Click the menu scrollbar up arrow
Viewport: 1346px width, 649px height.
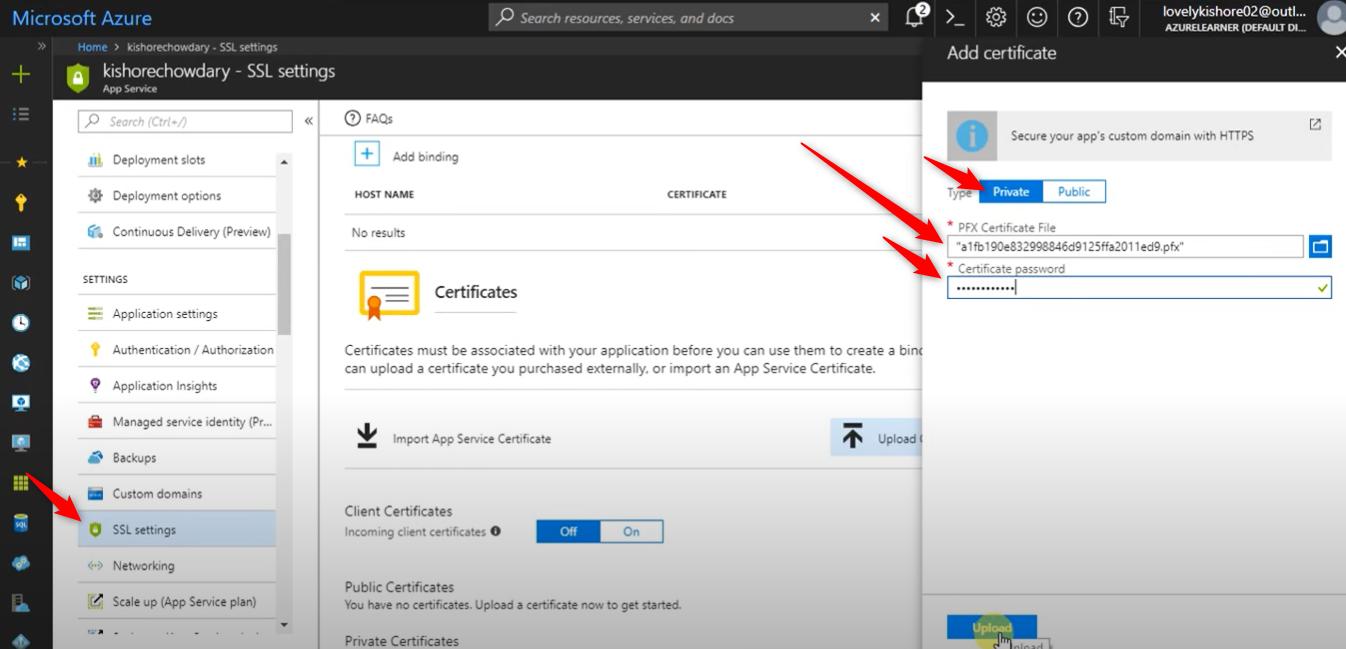[x=284, y=162]
